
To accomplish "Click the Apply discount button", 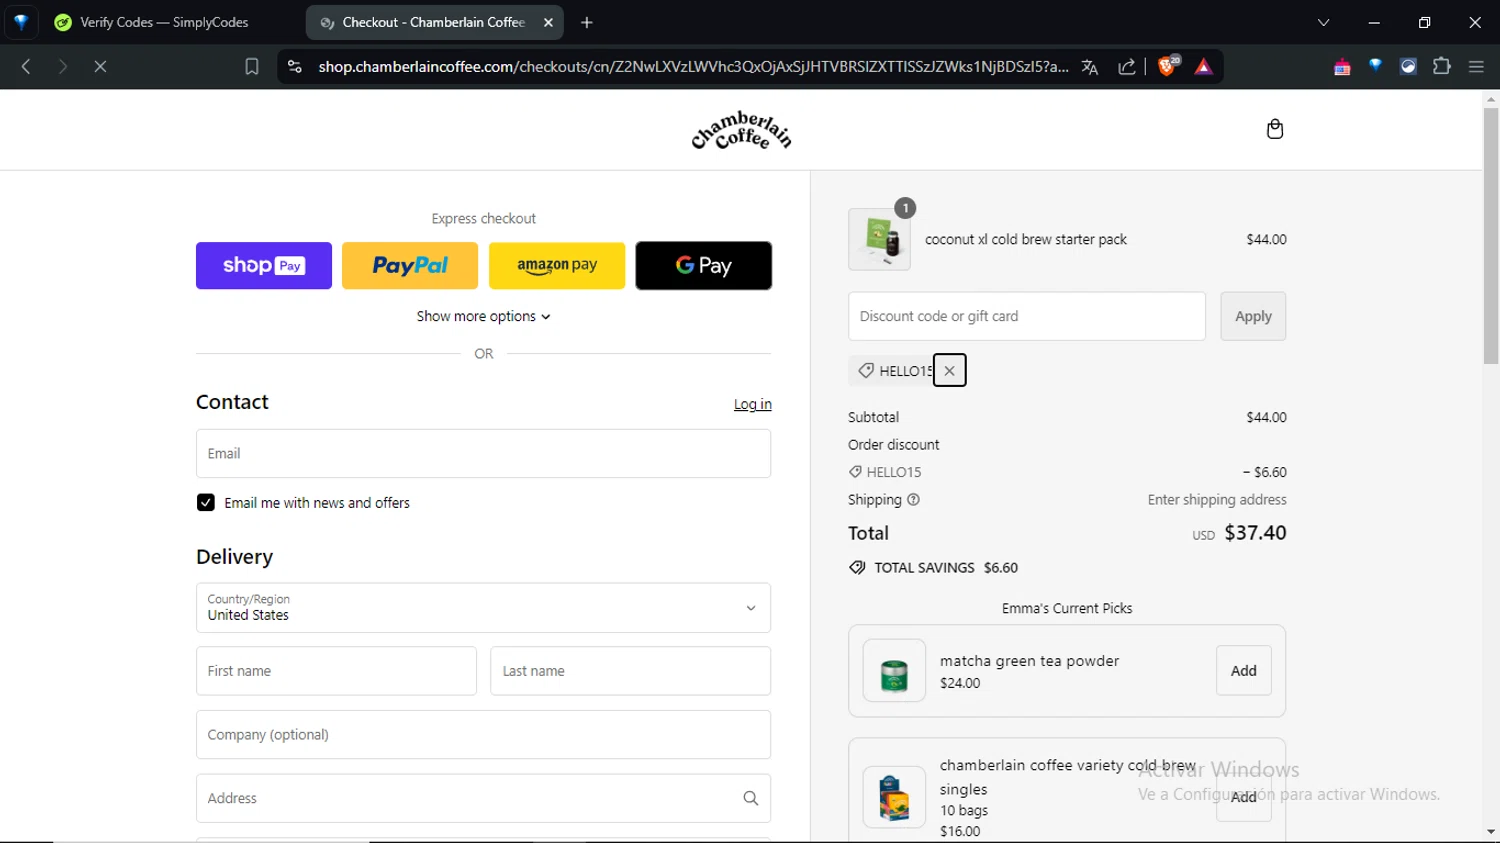I will (x=1253, y=316).
